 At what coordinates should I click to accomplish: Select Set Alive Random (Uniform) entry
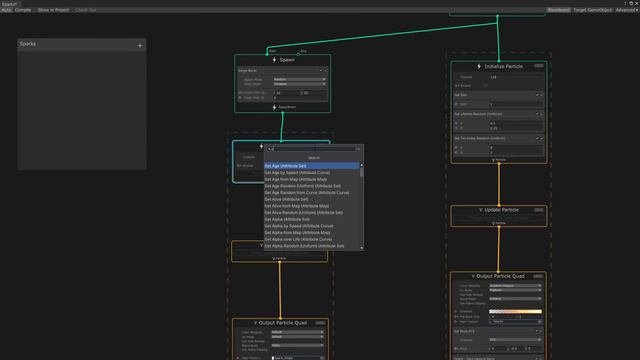coord(312,213)
